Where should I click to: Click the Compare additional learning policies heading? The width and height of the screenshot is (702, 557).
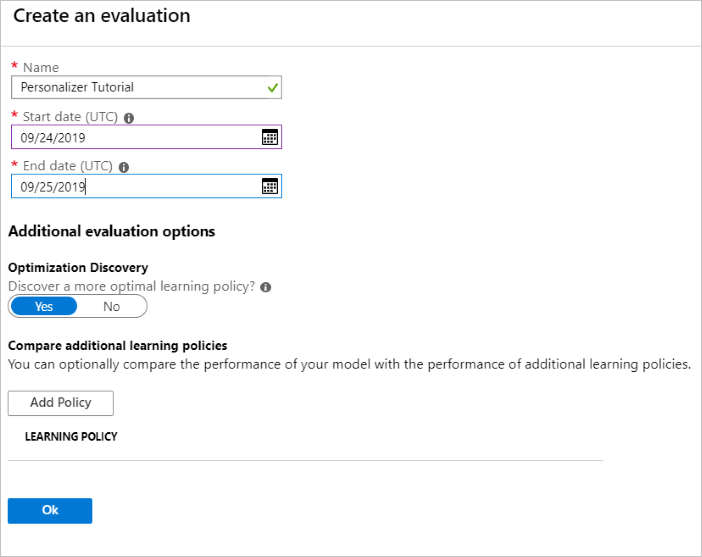click(x=118, y=346)
